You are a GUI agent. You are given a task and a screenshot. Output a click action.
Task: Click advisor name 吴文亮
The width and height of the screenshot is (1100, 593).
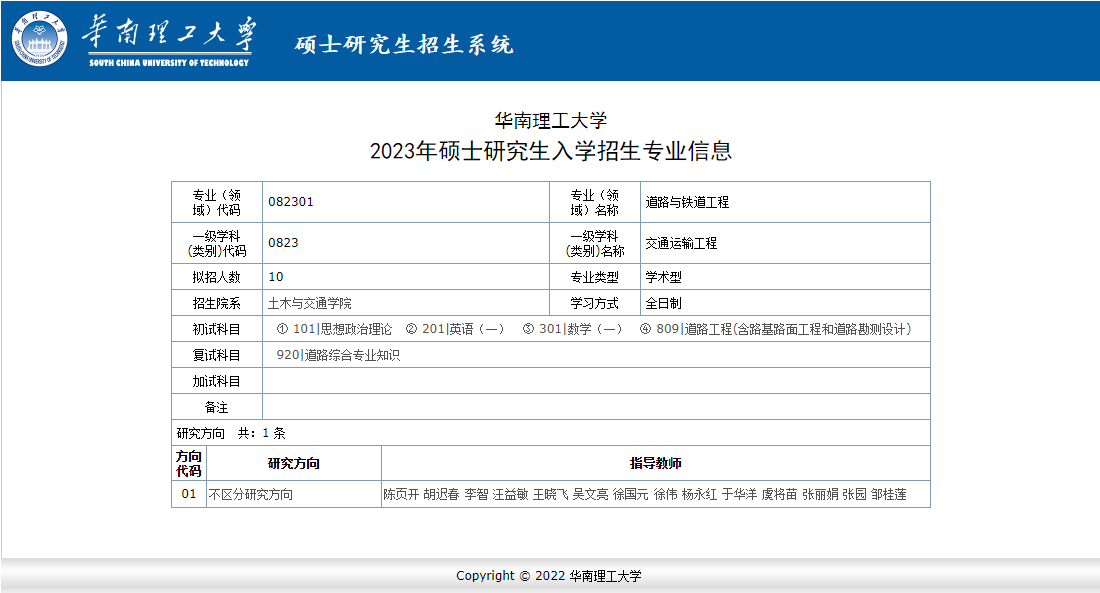coord(591,494)
